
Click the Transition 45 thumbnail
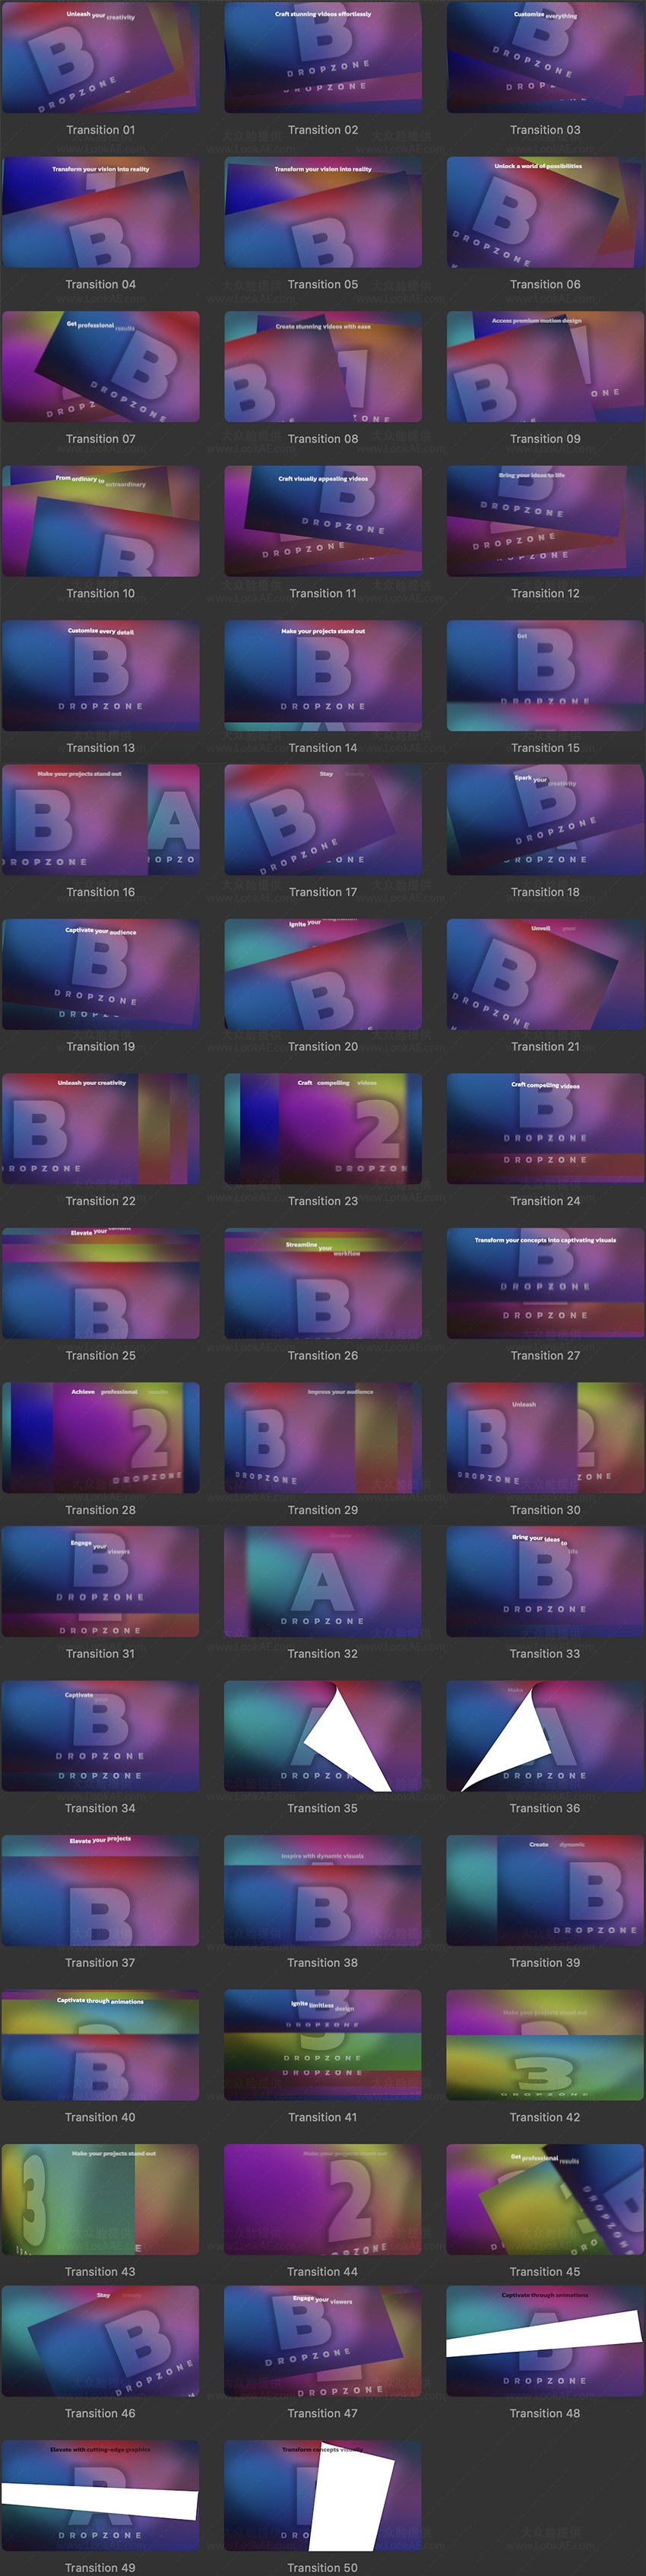[545, 2199]
